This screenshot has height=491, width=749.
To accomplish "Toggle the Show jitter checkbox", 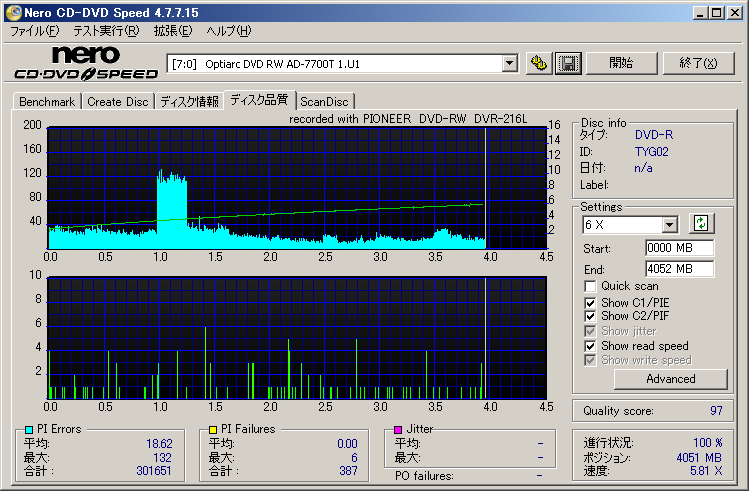I will coord(590,331).
